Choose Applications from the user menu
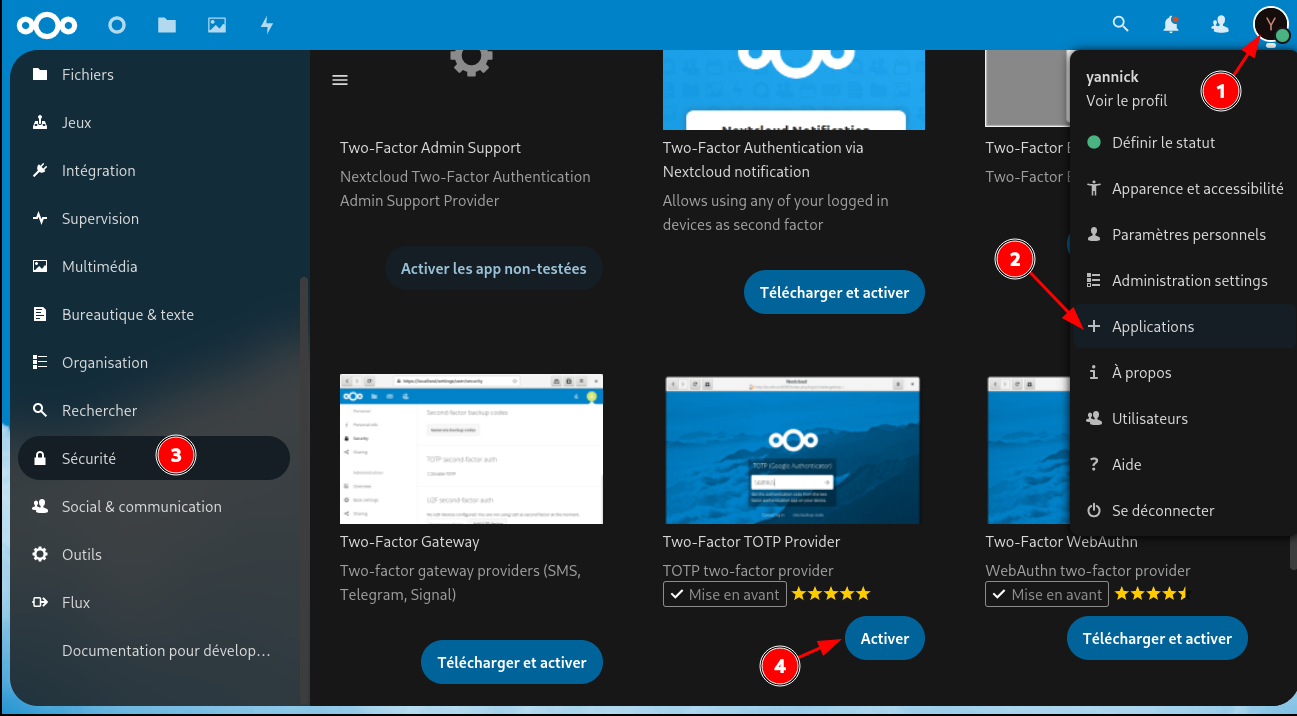This screenshot has width=1297, height=716. (1153, 327)
